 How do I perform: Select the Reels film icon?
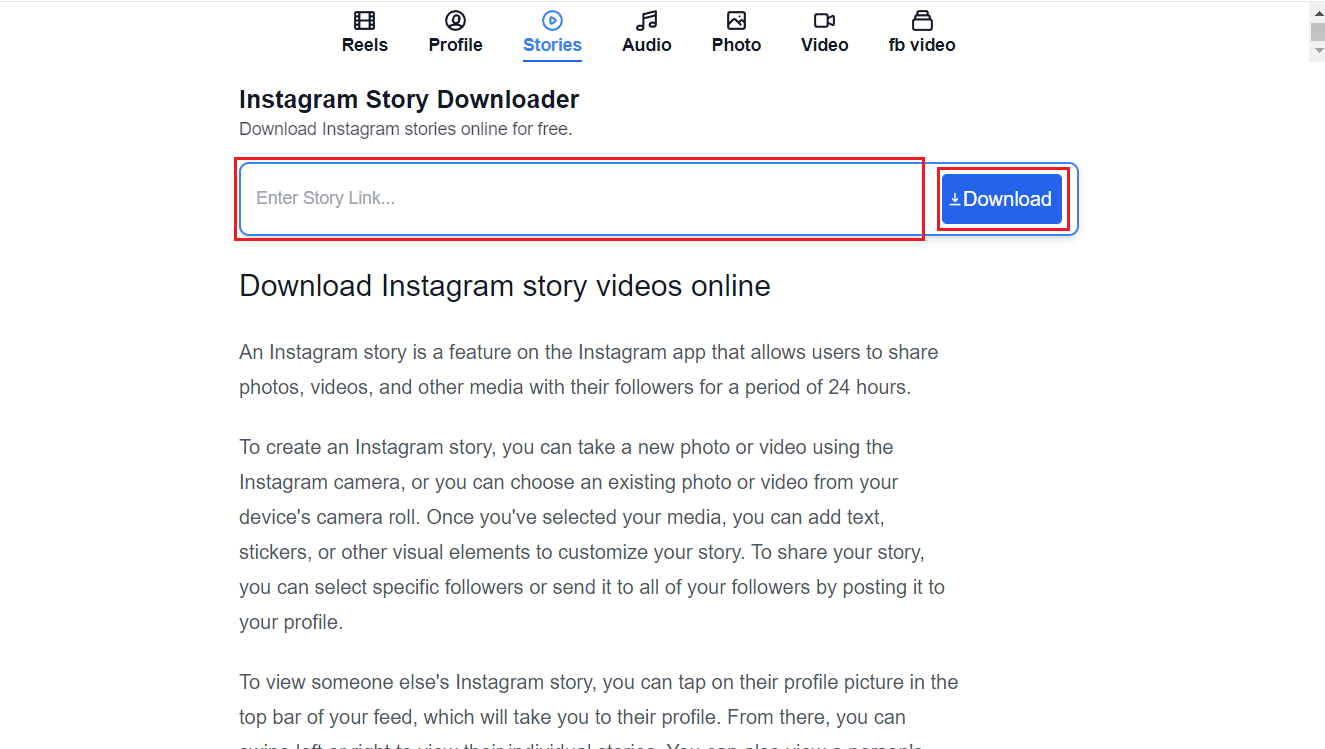point(364,19)
